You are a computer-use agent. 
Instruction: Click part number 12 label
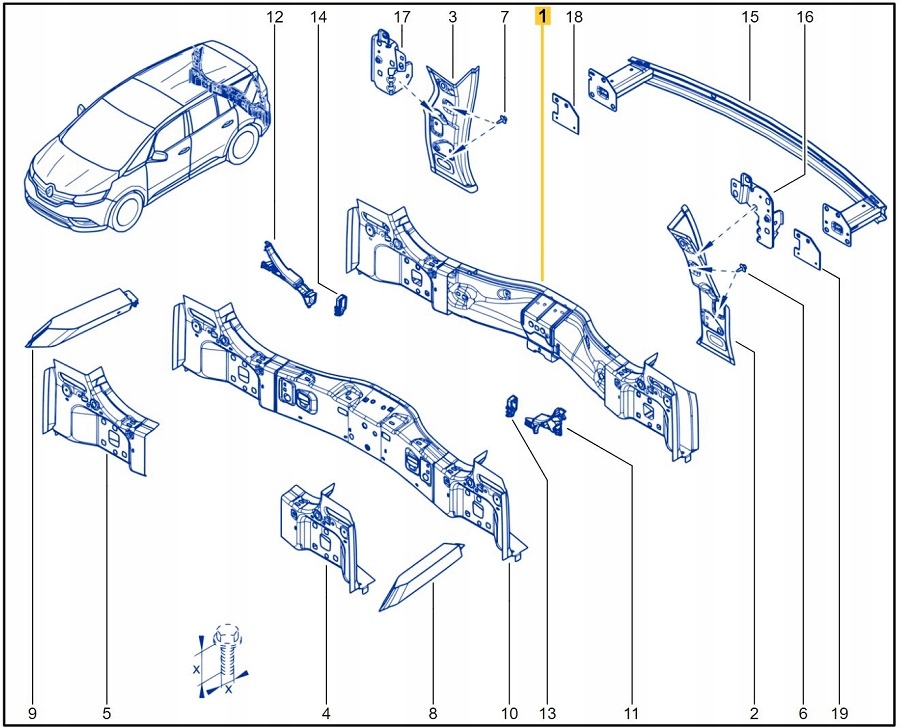click(x=275, y=17)
